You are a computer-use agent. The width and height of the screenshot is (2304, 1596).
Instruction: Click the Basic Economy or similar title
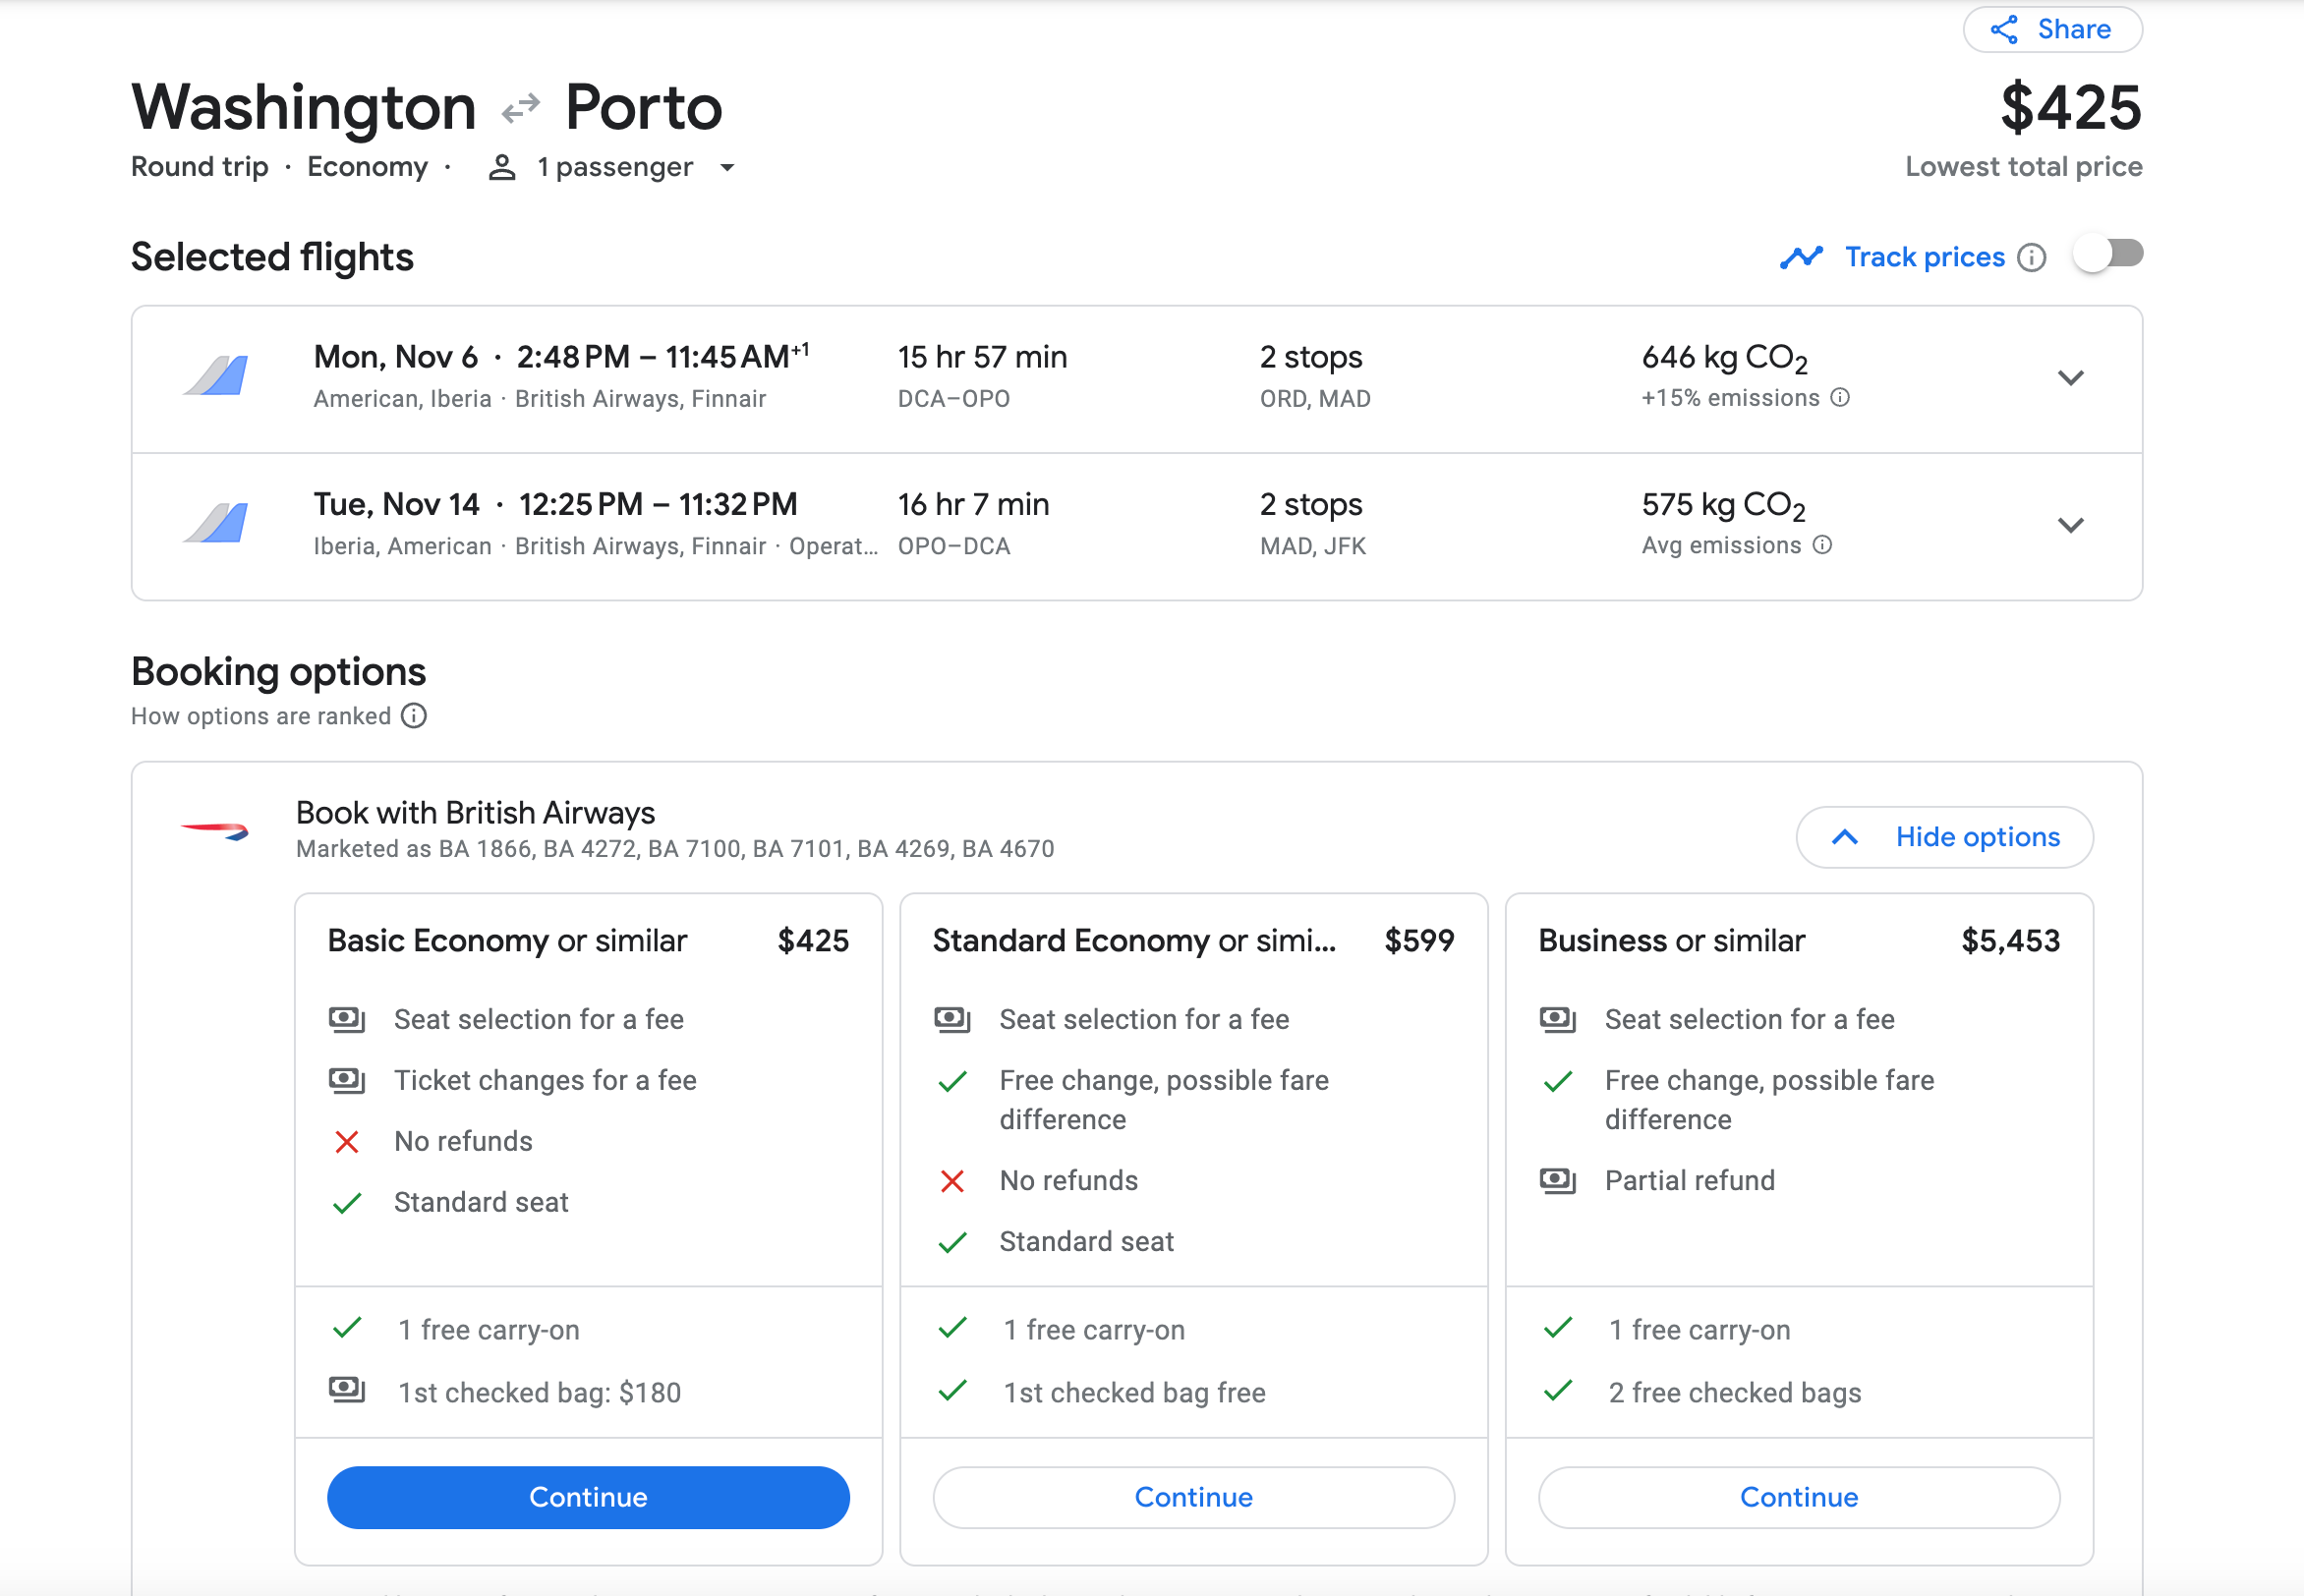pyautogui.click(x=507, y=941)
